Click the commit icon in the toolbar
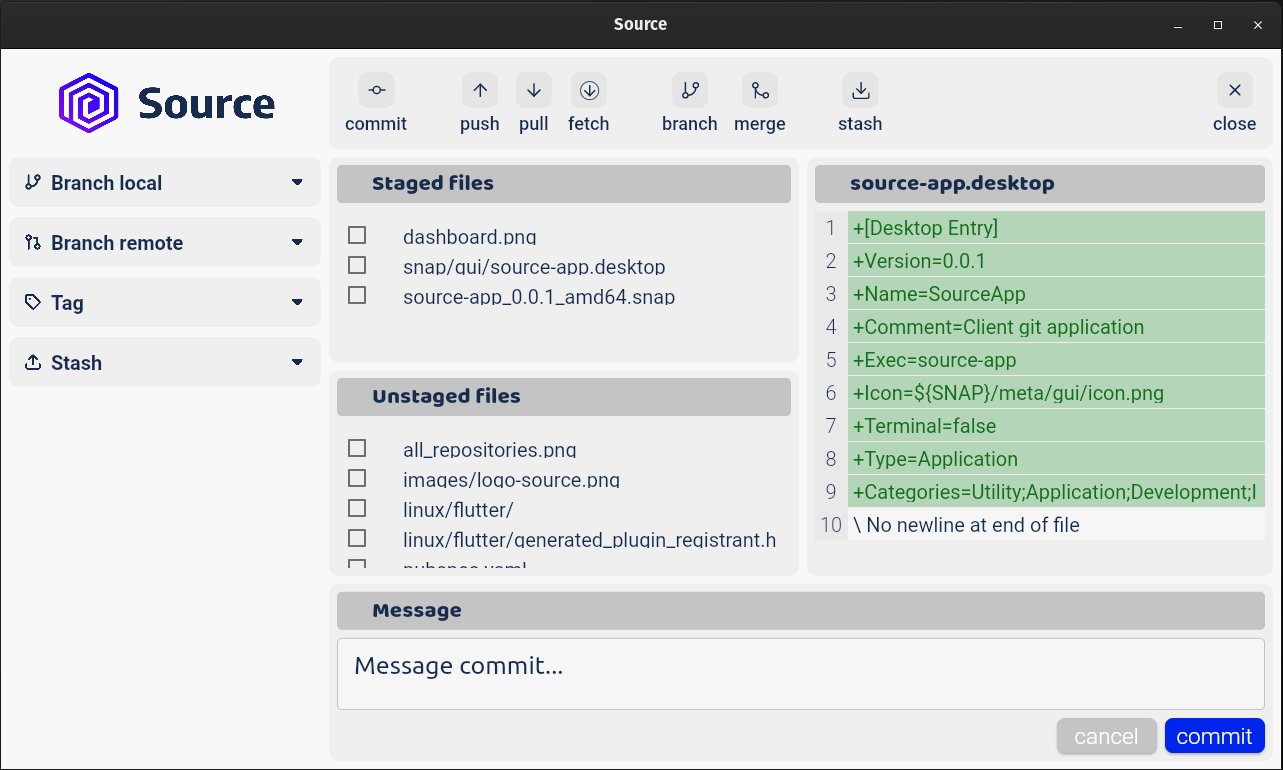1283x770 pixels. [x=376, y=89]
